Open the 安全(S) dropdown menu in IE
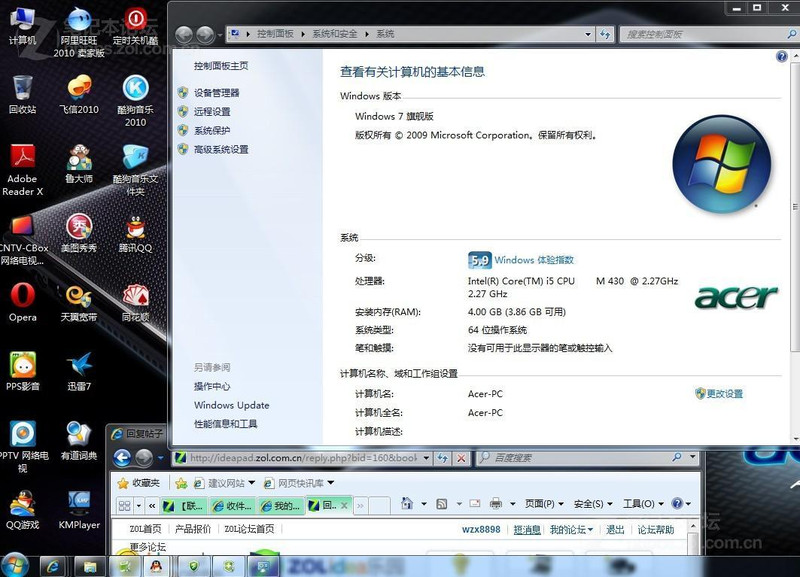The width and height of the screenshot is (800, 577). click(590, 504)
